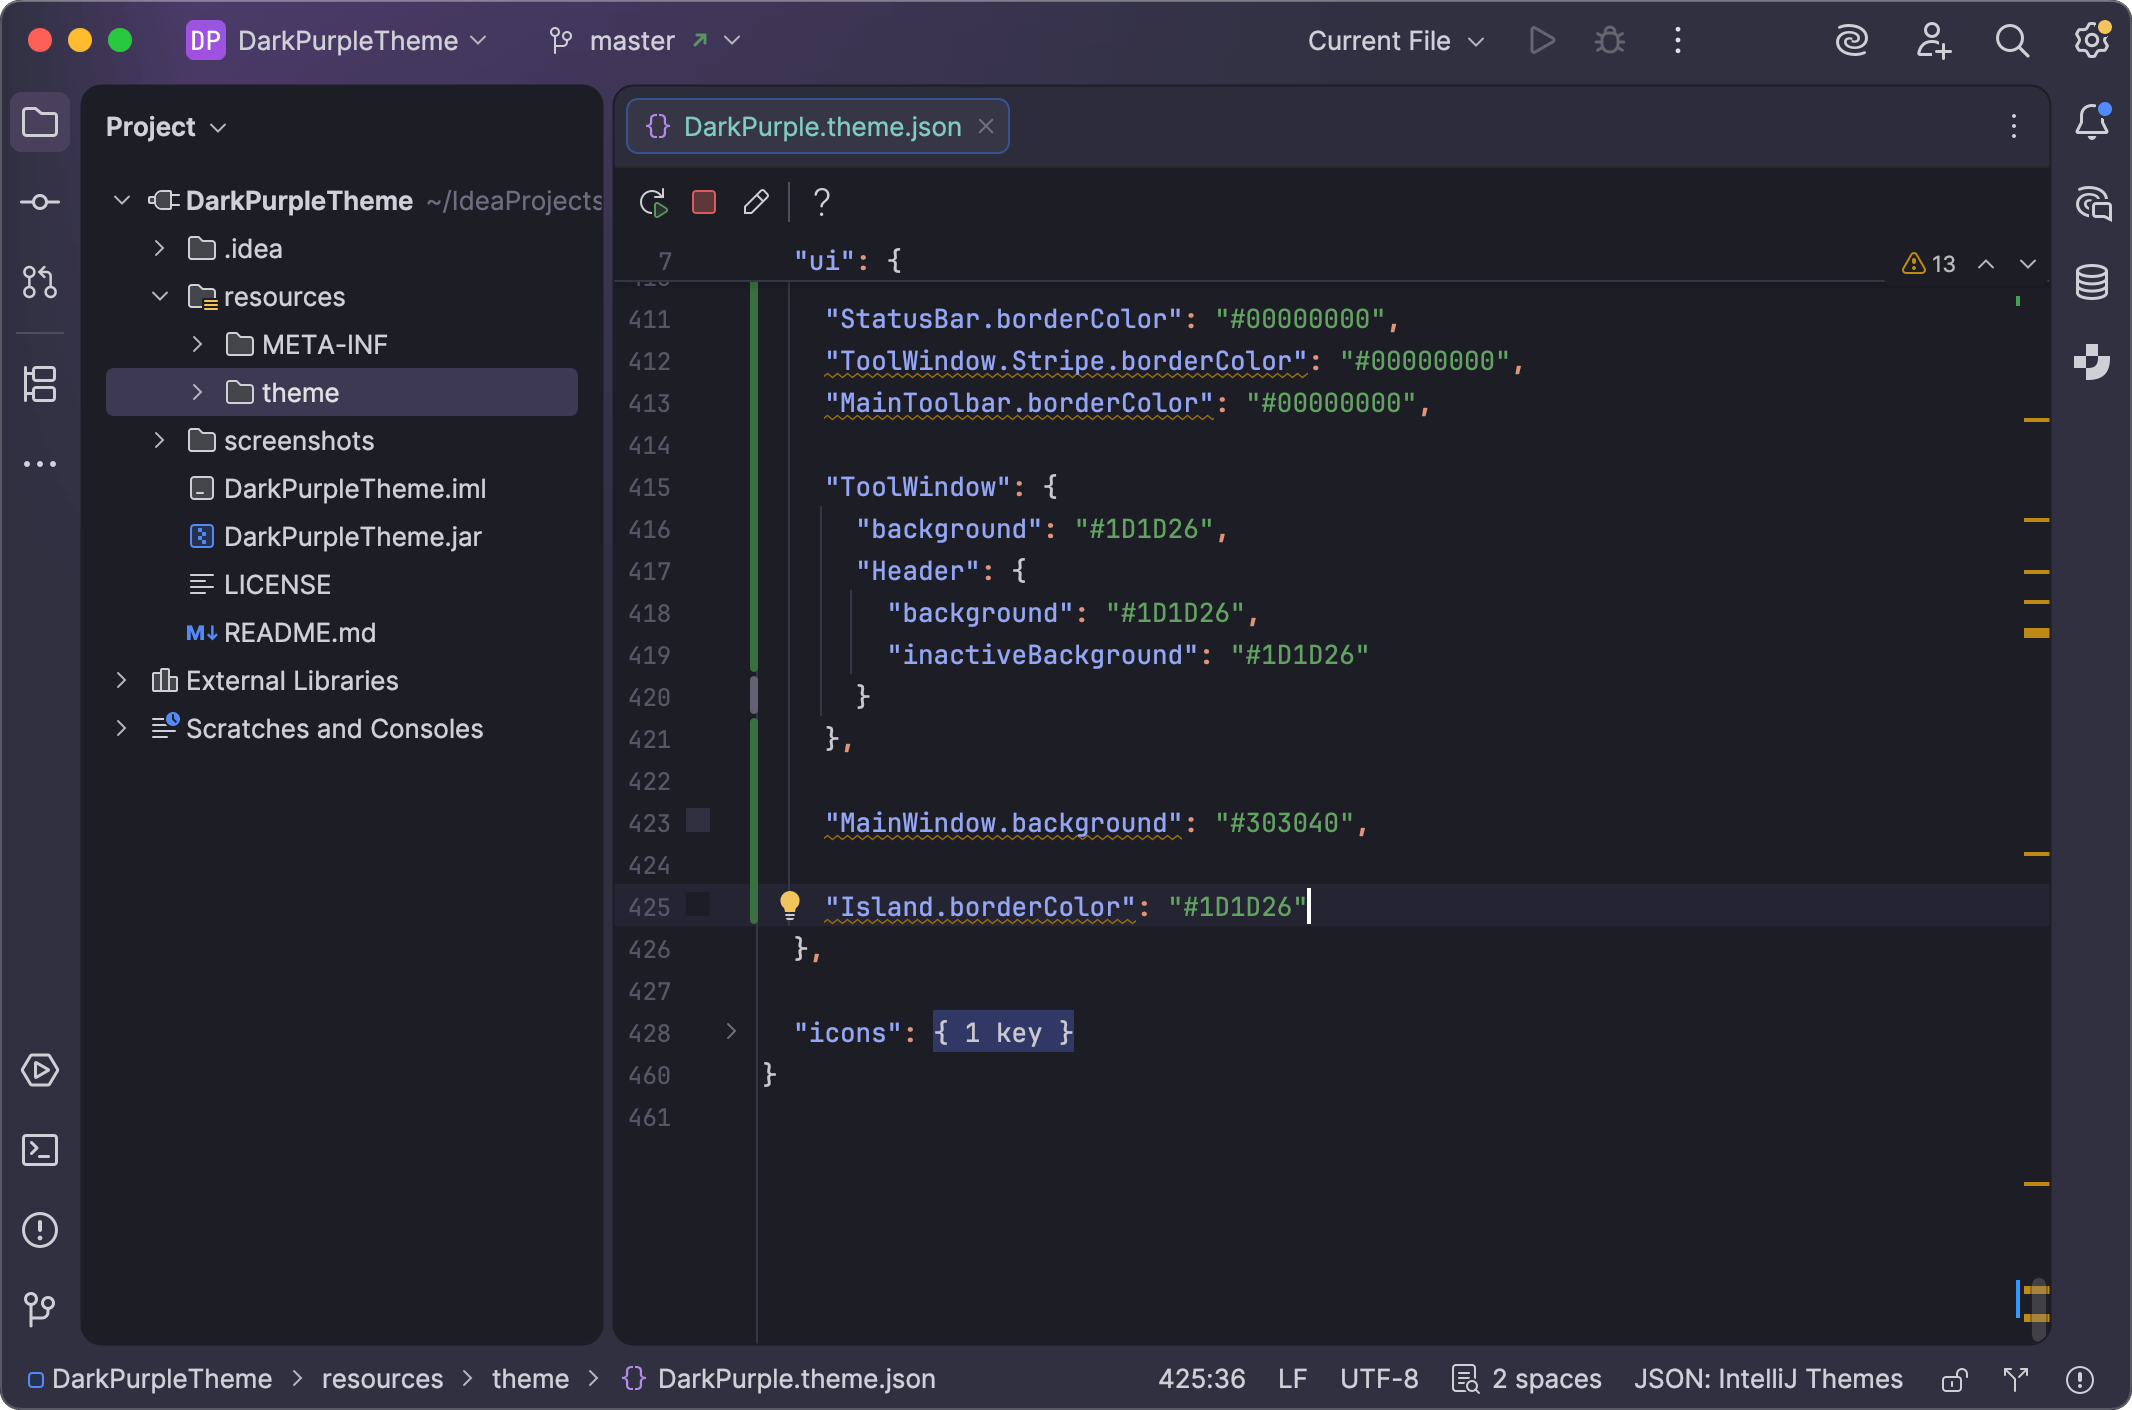The image size is (2132, 1410).
Task: Click the 13 warnings indicator
Action: 1930,263
